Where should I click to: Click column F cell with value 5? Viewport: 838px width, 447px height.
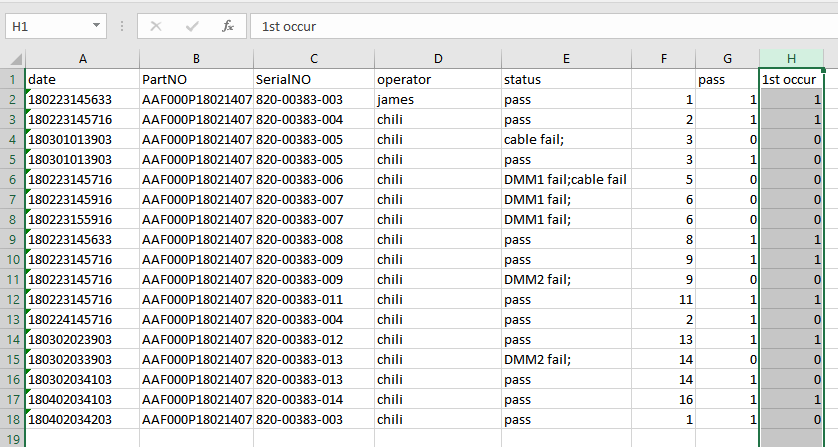(x=663, y=180)
